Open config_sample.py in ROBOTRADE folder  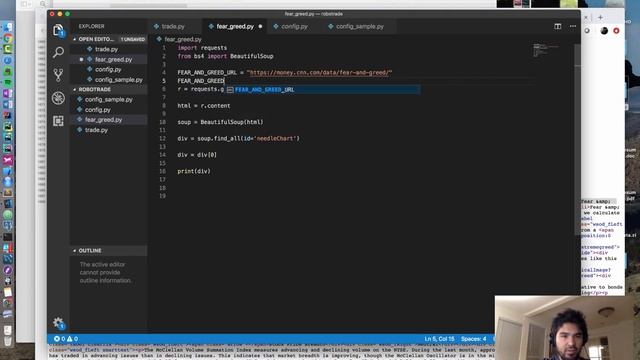tap(109, 100)
